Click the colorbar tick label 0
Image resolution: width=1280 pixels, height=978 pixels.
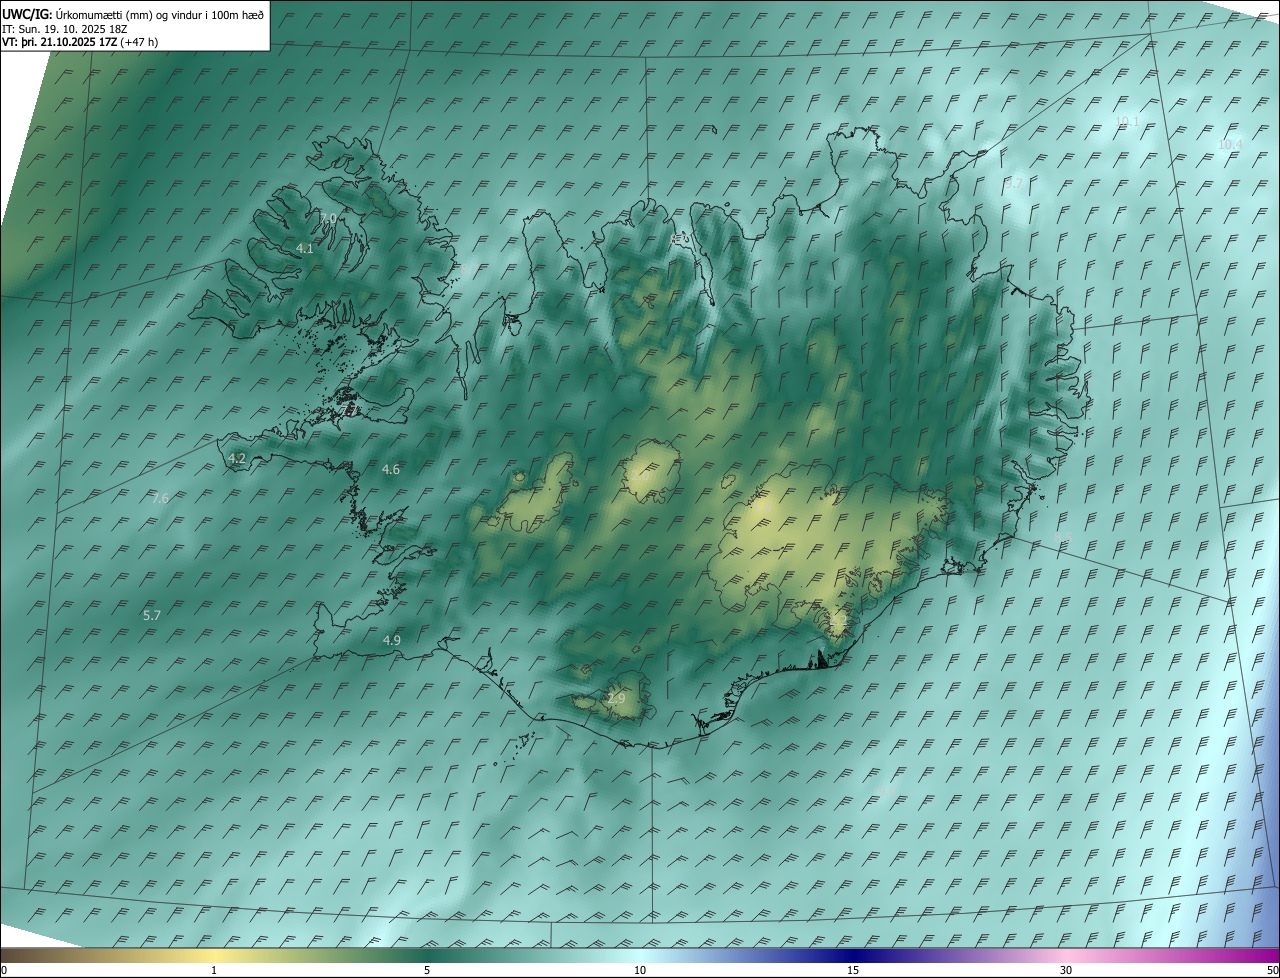tap(4, 970)
